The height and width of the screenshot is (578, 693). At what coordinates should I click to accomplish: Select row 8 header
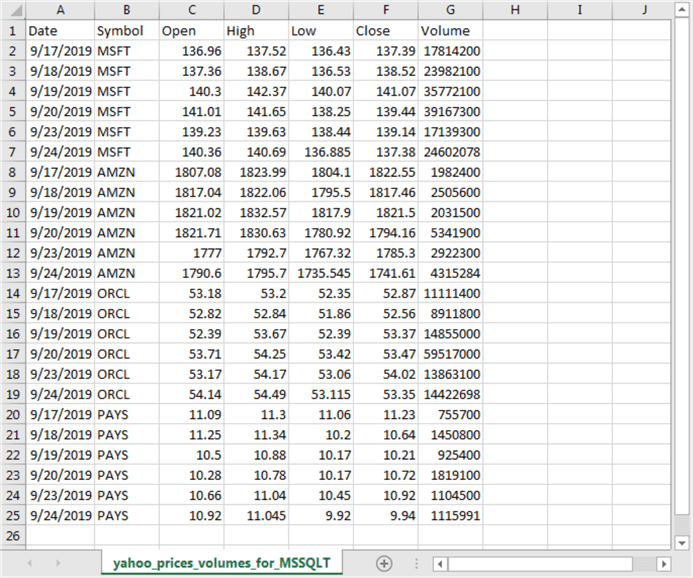[13, 172]
